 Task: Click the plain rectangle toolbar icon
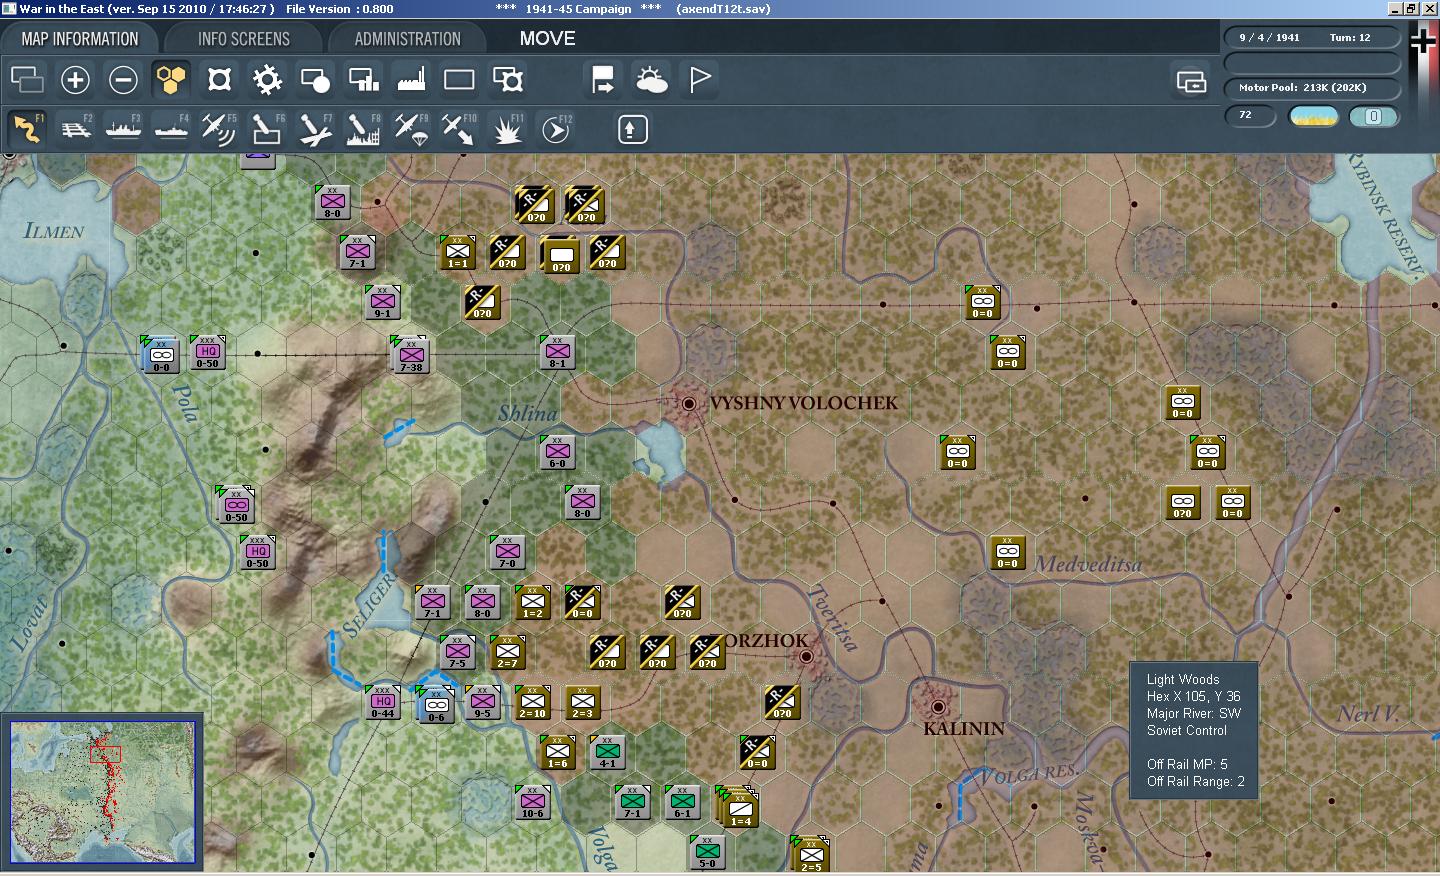point(459,79)
